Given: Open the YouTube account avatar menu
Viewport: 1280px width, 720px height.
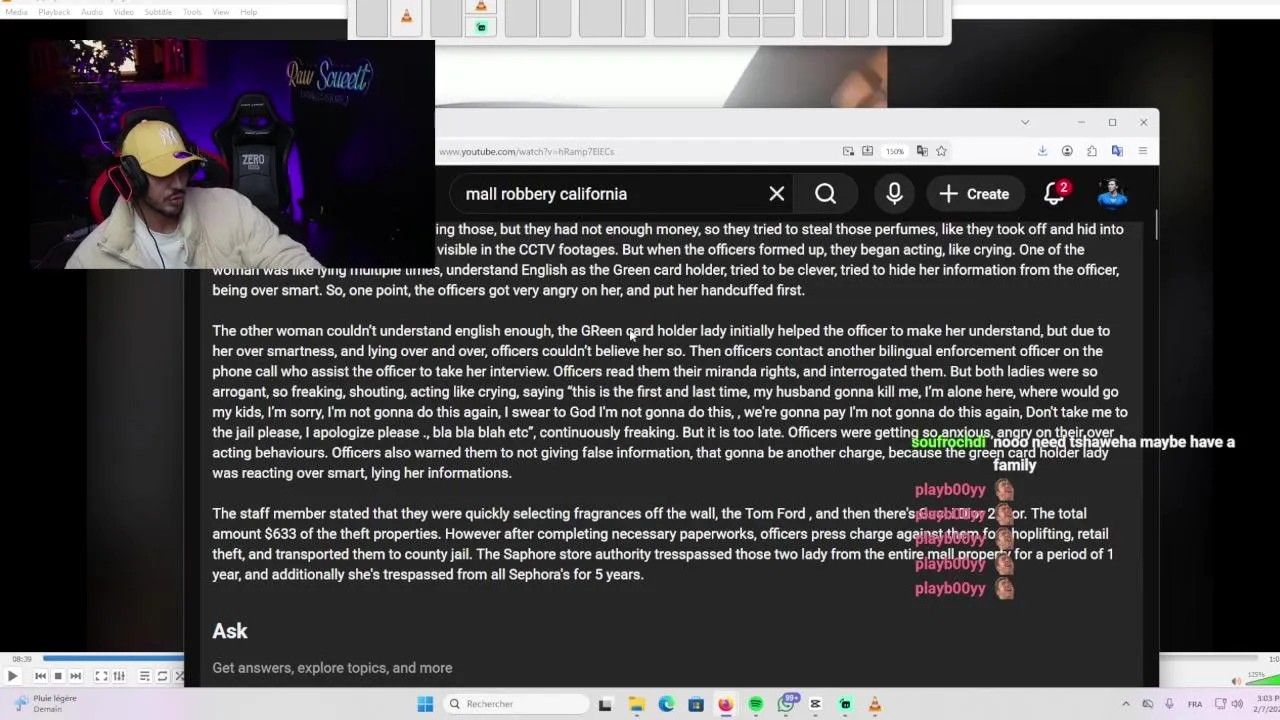Looking at the screenshot, I should (1112, 194).
